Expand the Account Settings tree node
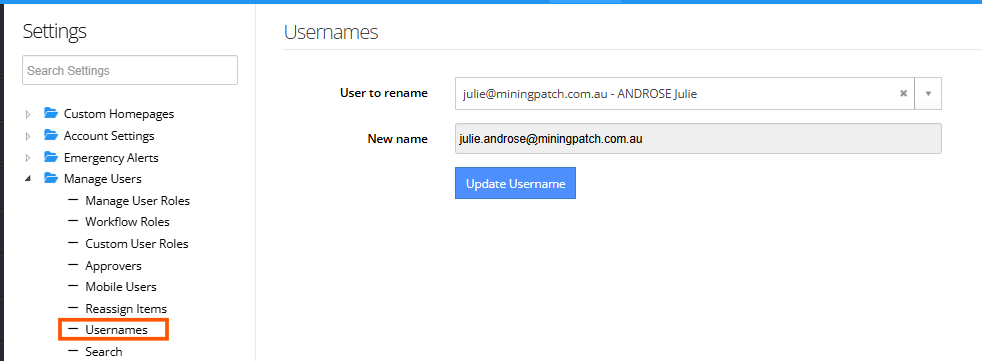982x361 pixels. tap(28, 136)
